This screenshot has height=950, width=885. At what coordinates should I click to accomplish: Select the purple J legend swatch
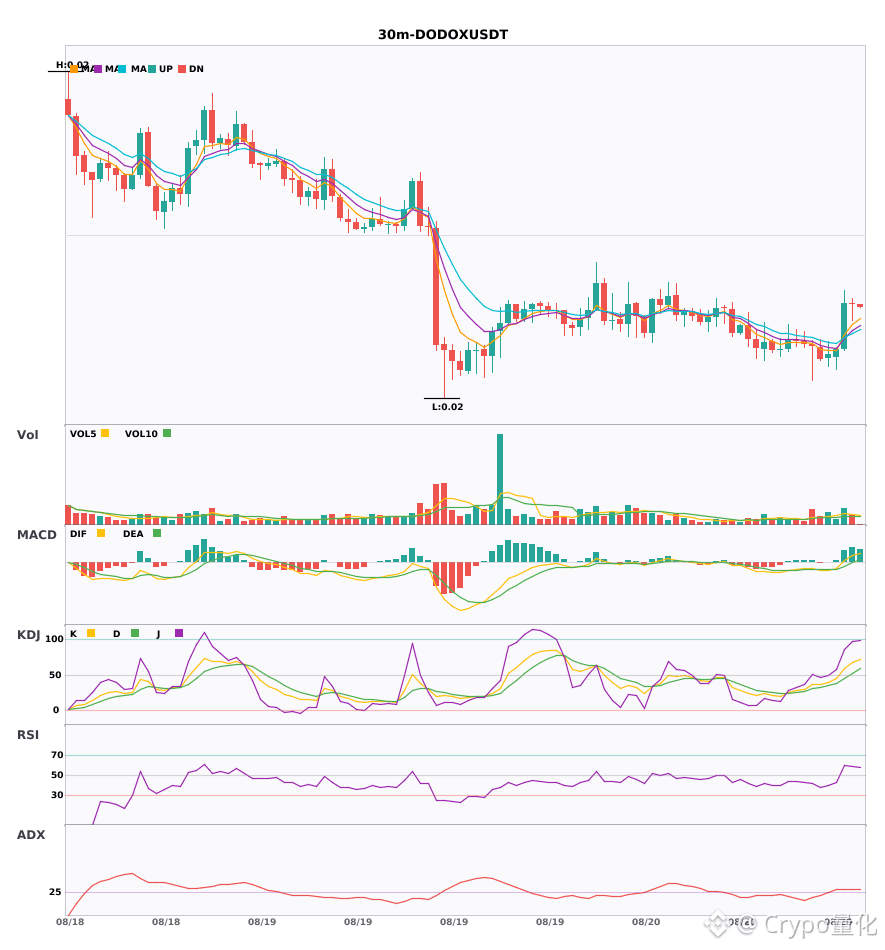pyautogui.click(x=179, y=633)
